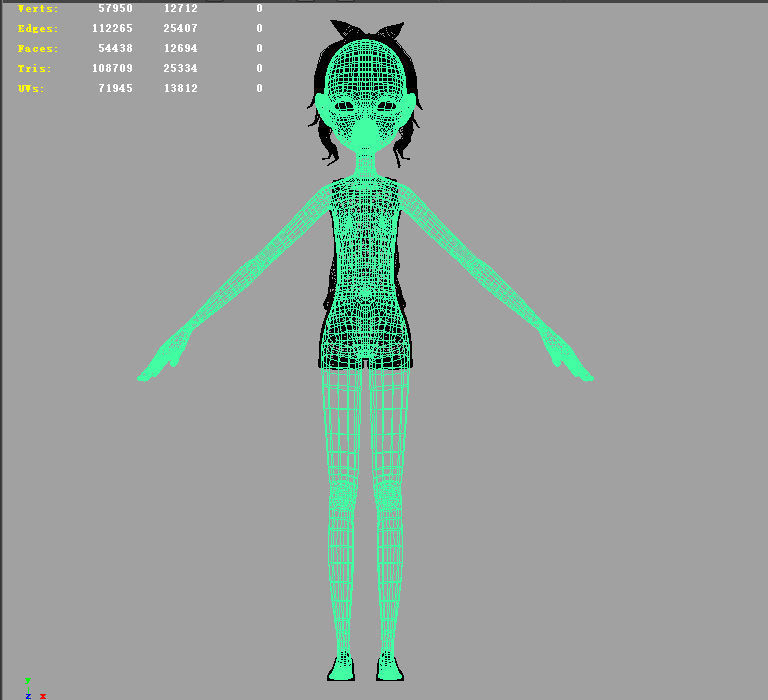Image resolution: width=768 pixels, height=700 pixels.
Task: Select the Edges label in the HUD
Action: tap(38, 29)
